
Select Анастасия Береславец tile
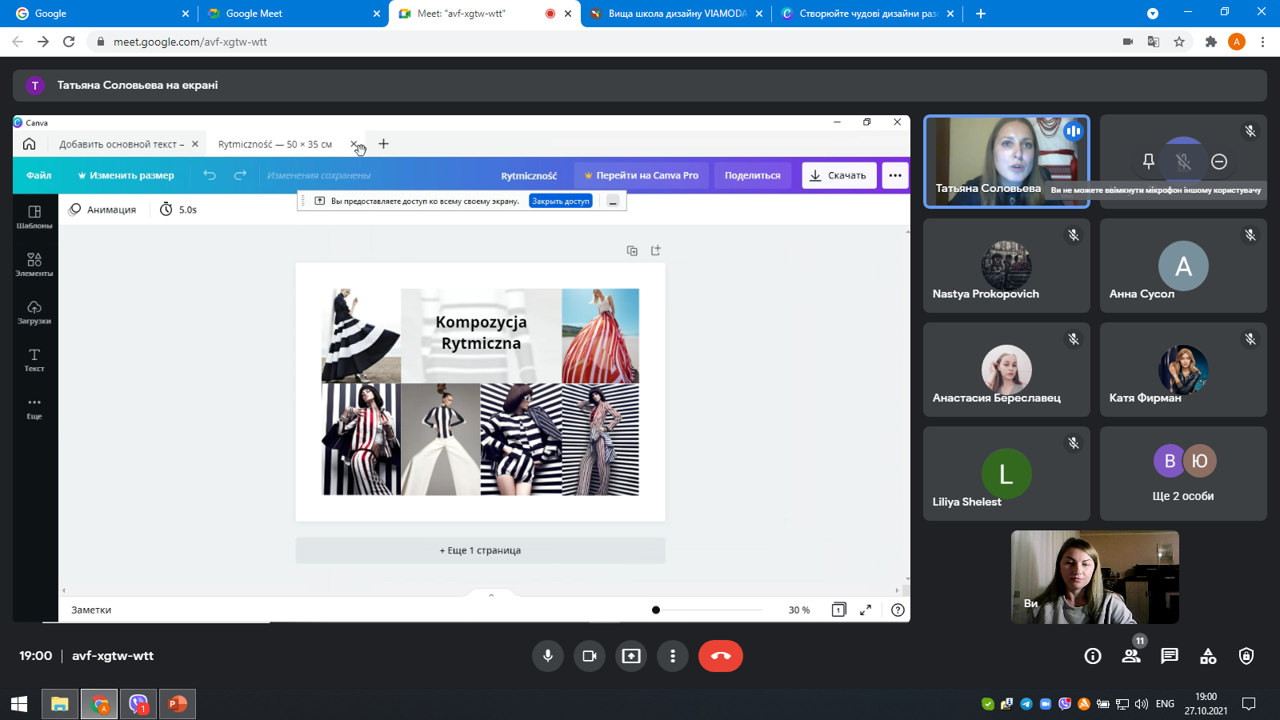(x=1006, y=369)
